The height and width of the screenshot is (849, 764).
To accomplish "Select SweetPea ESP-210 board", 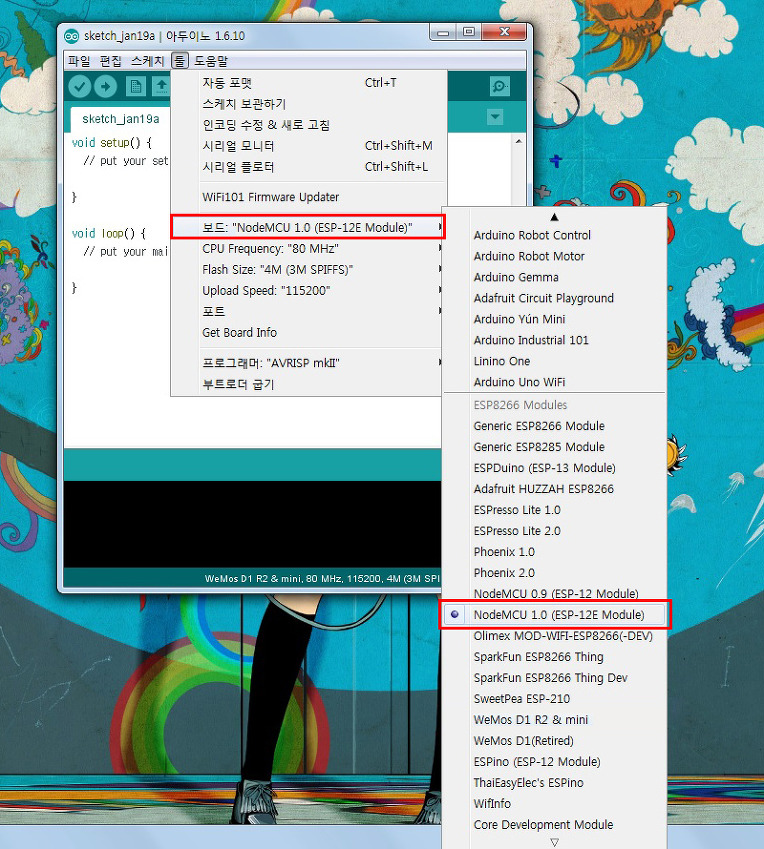I will pos(554,698).
